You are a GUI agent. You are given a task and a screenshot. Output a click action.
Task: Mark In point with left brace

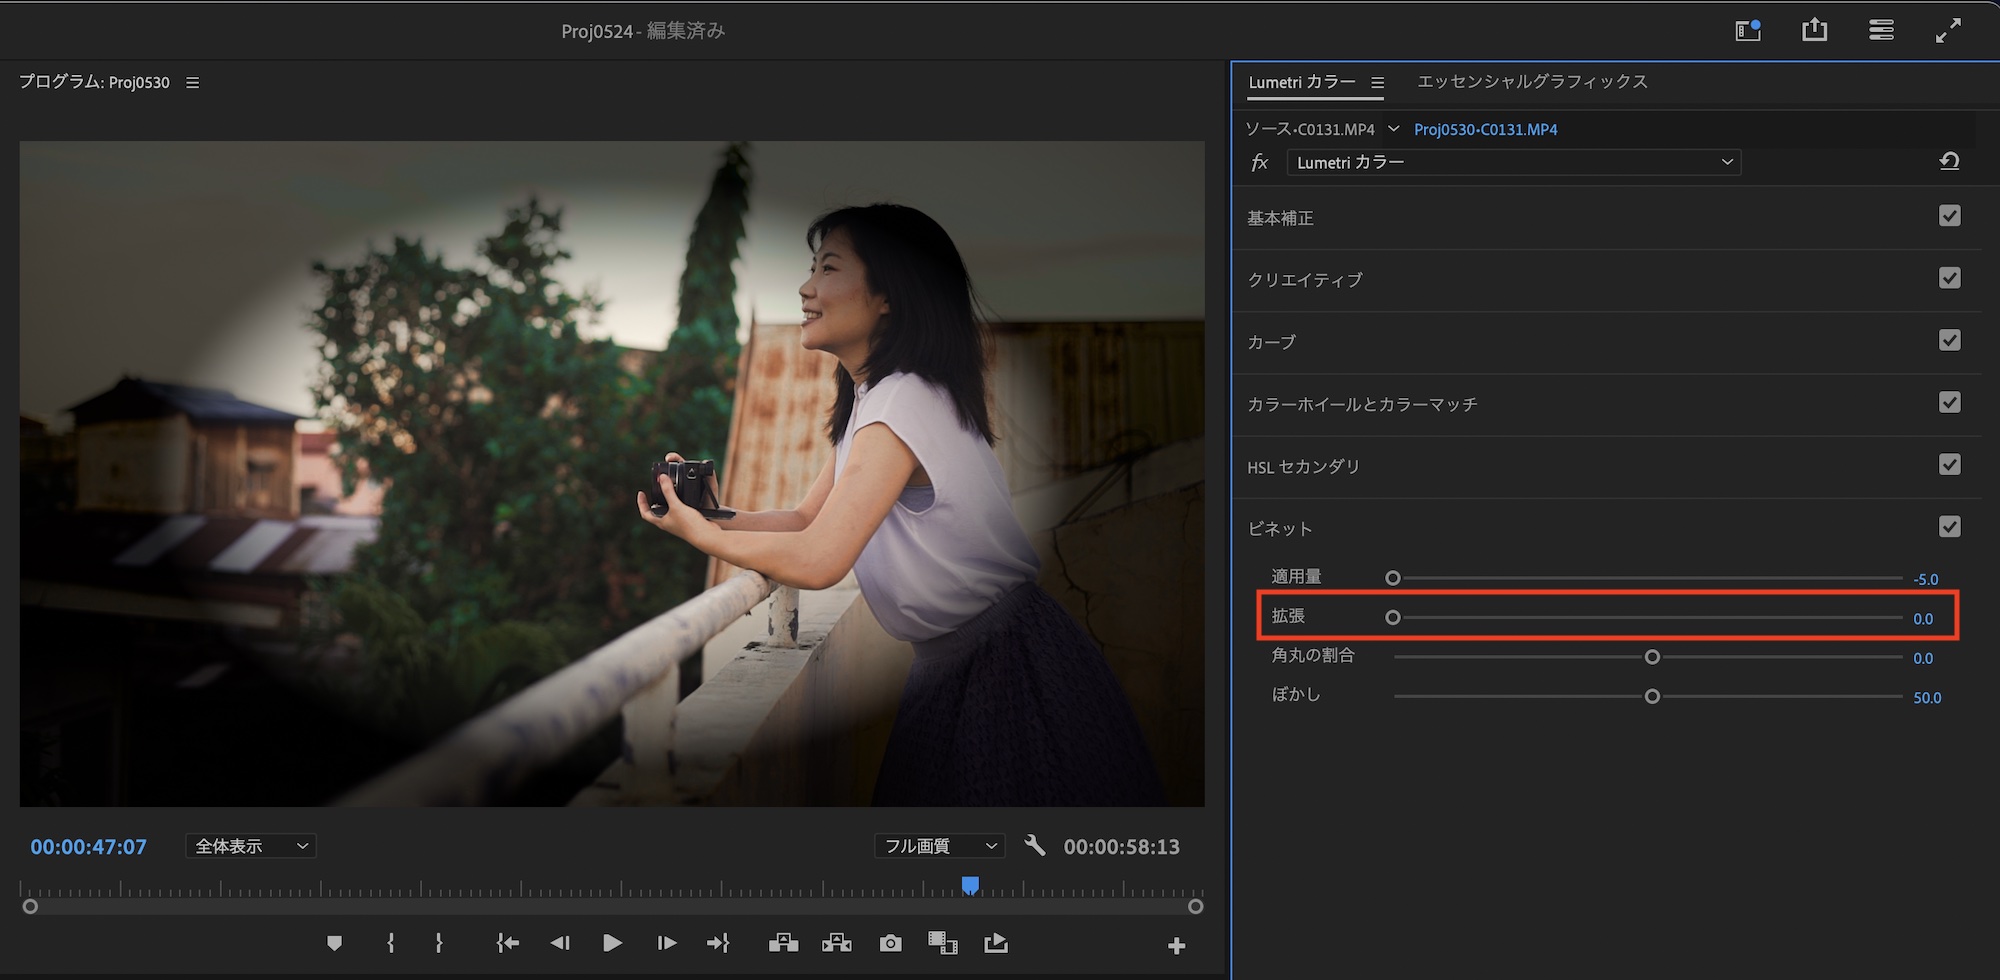pos(390,943)
